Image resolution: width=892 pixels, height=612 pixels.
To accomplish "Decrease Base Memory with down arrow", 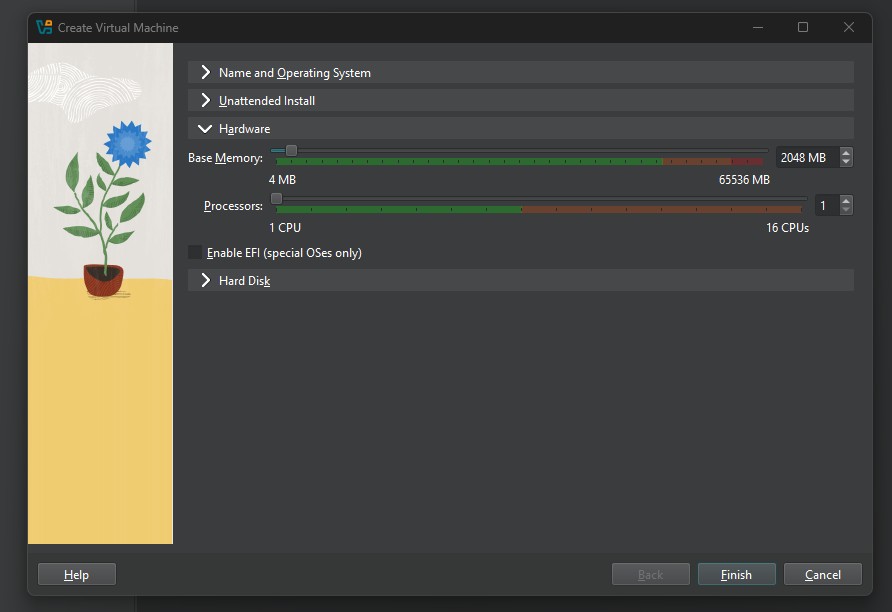I will pyautogui.click(x=846, y=162).
